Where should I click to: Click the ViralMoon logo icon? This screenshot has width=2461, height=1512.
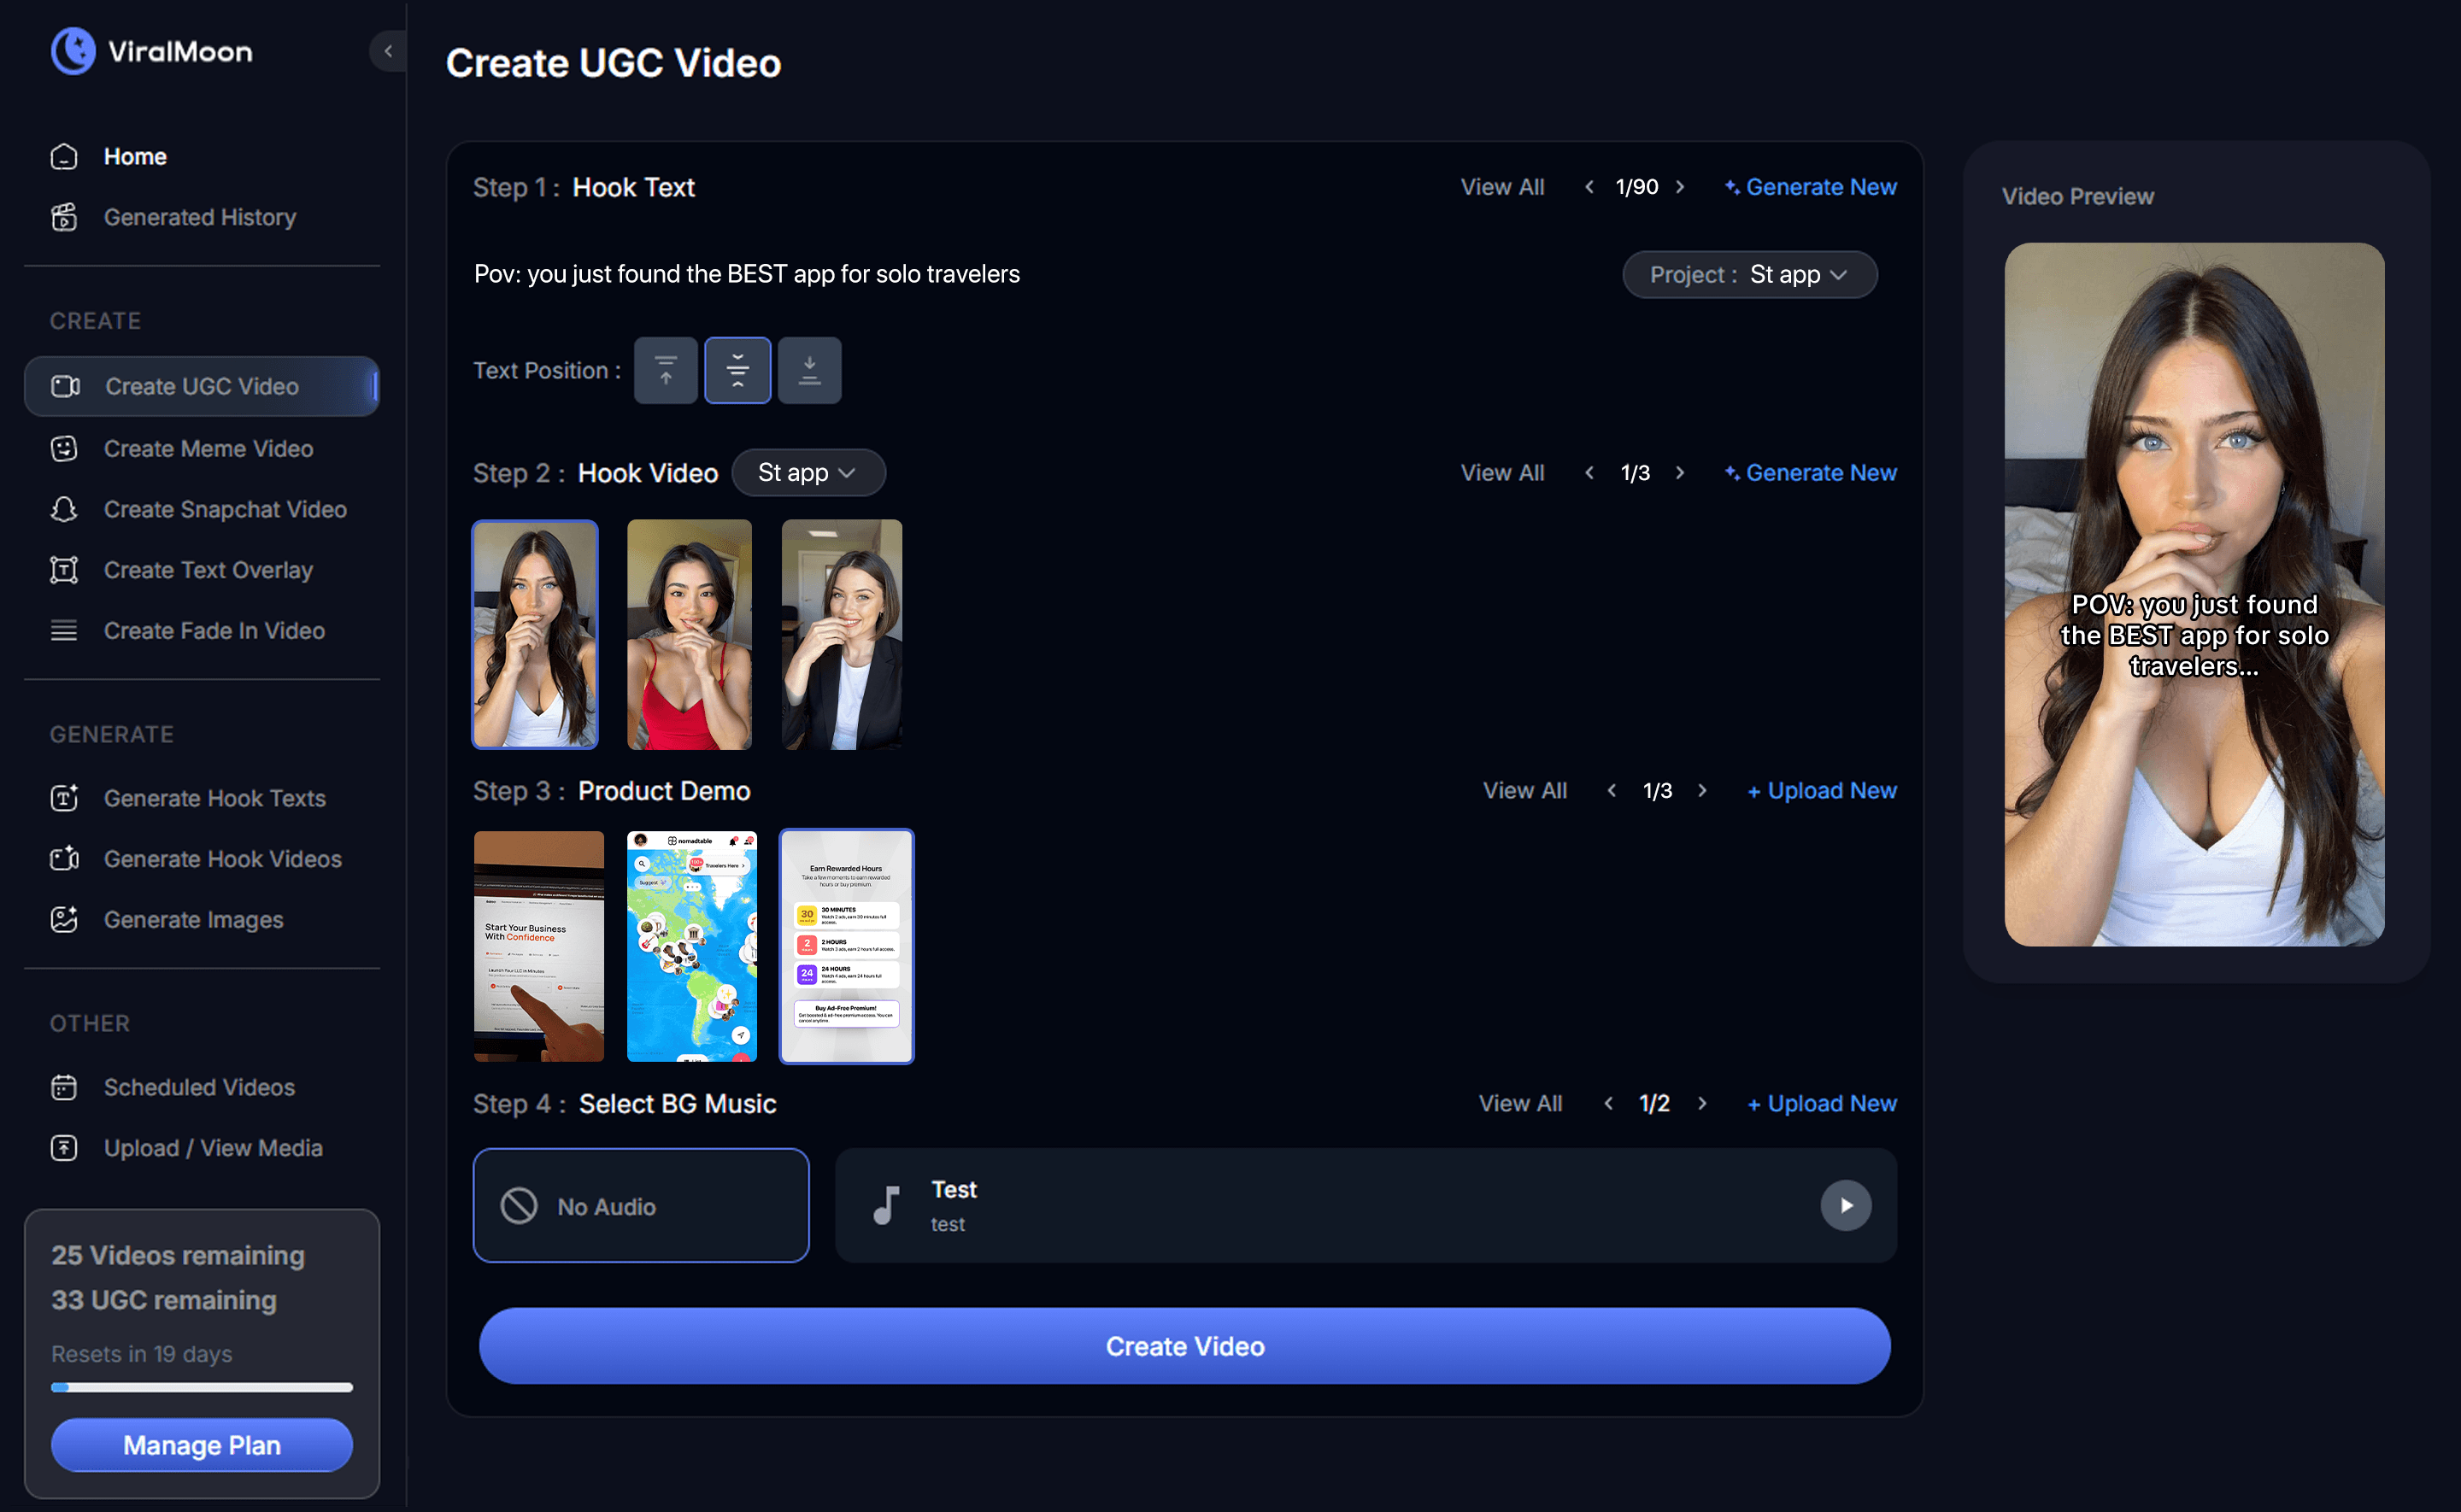pos(73,51)
